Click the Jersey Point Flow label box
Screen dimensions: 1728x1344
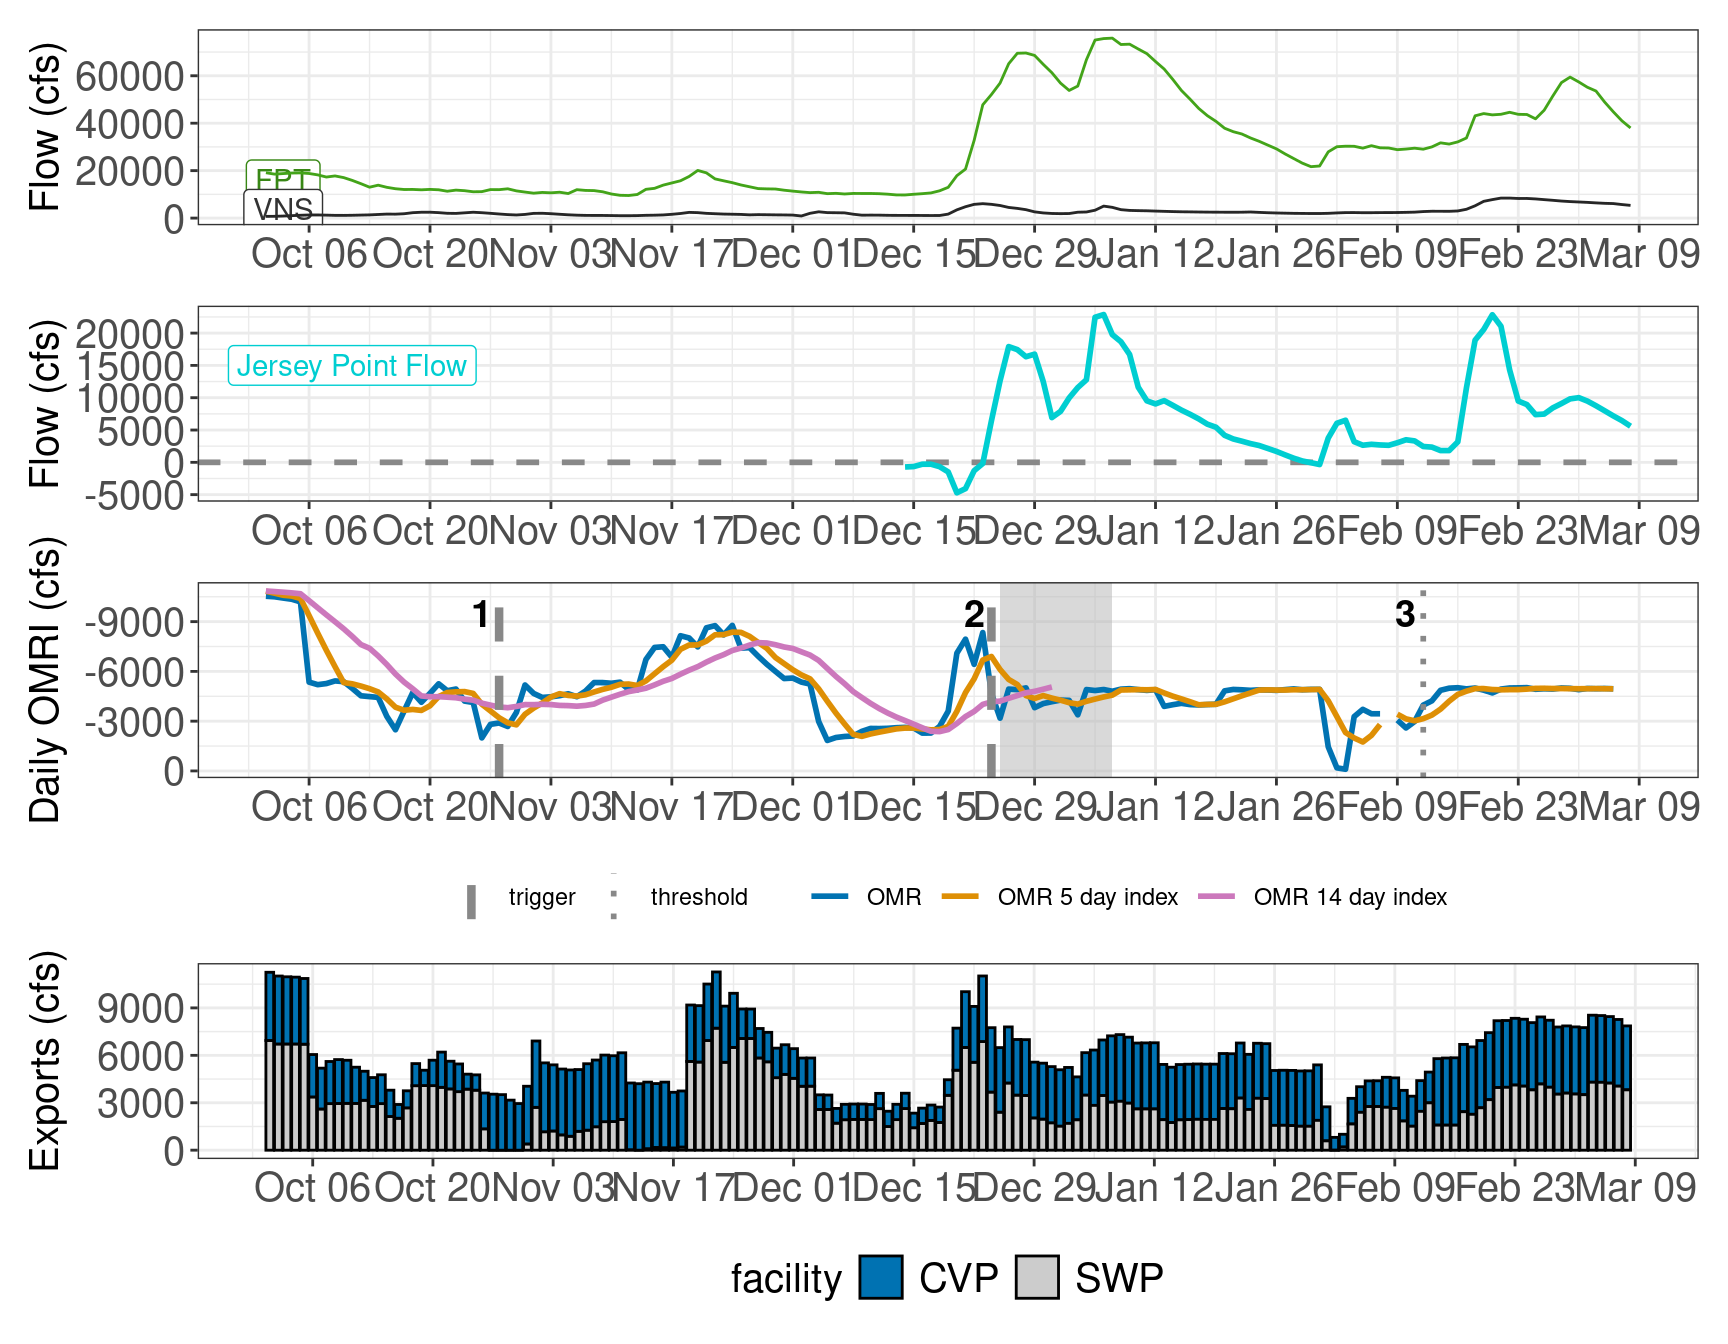tap(352, 366)
